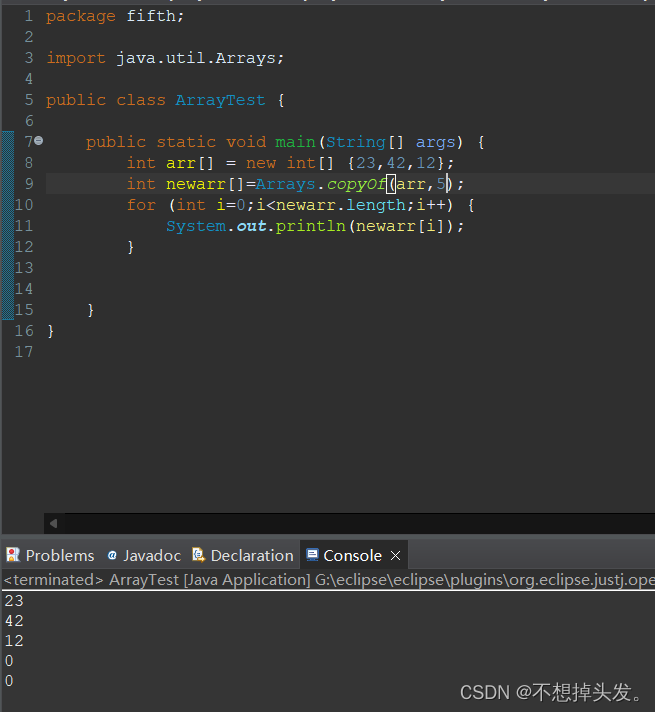This screenshot has width=655, height=712.
Task: Click the first '0' in console output
Action: click(x=9, y=661)
